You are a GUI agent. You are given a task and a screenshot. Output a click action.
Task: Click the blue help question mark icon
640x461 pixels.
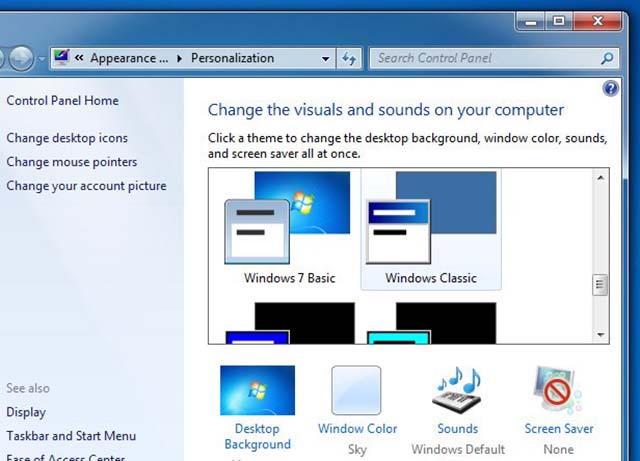point(611,89)
